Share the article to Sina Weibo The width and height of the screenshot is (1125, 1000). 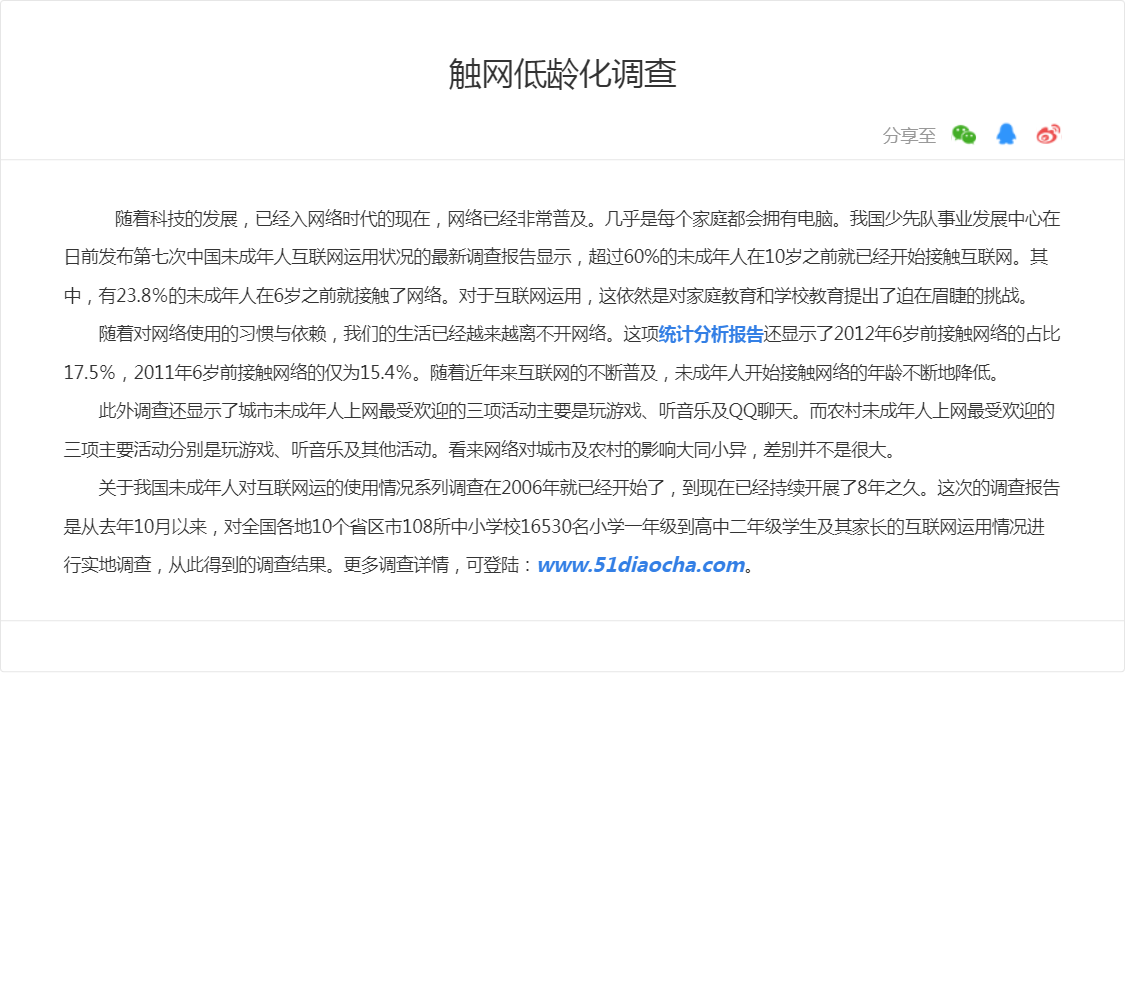point(1048,134)
